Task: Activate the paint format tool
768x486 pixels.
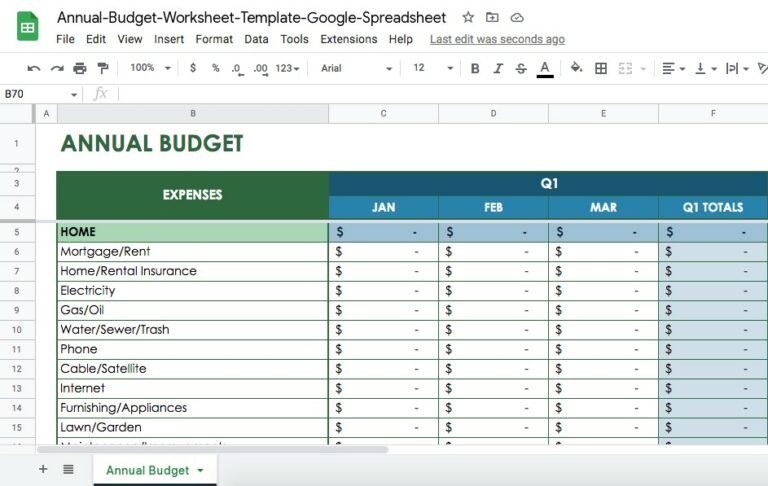Action: [103, 68]
